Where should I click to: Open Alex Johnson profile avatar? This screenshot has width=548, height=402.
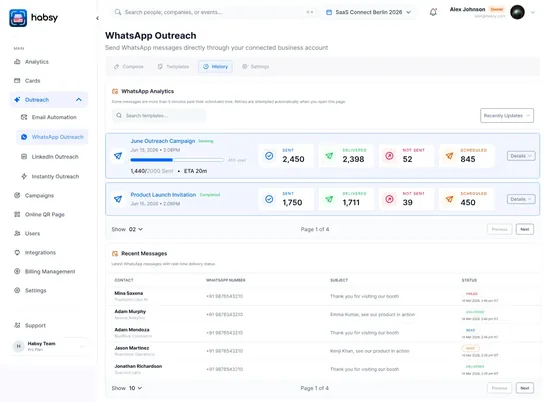[x=517, y=12]
